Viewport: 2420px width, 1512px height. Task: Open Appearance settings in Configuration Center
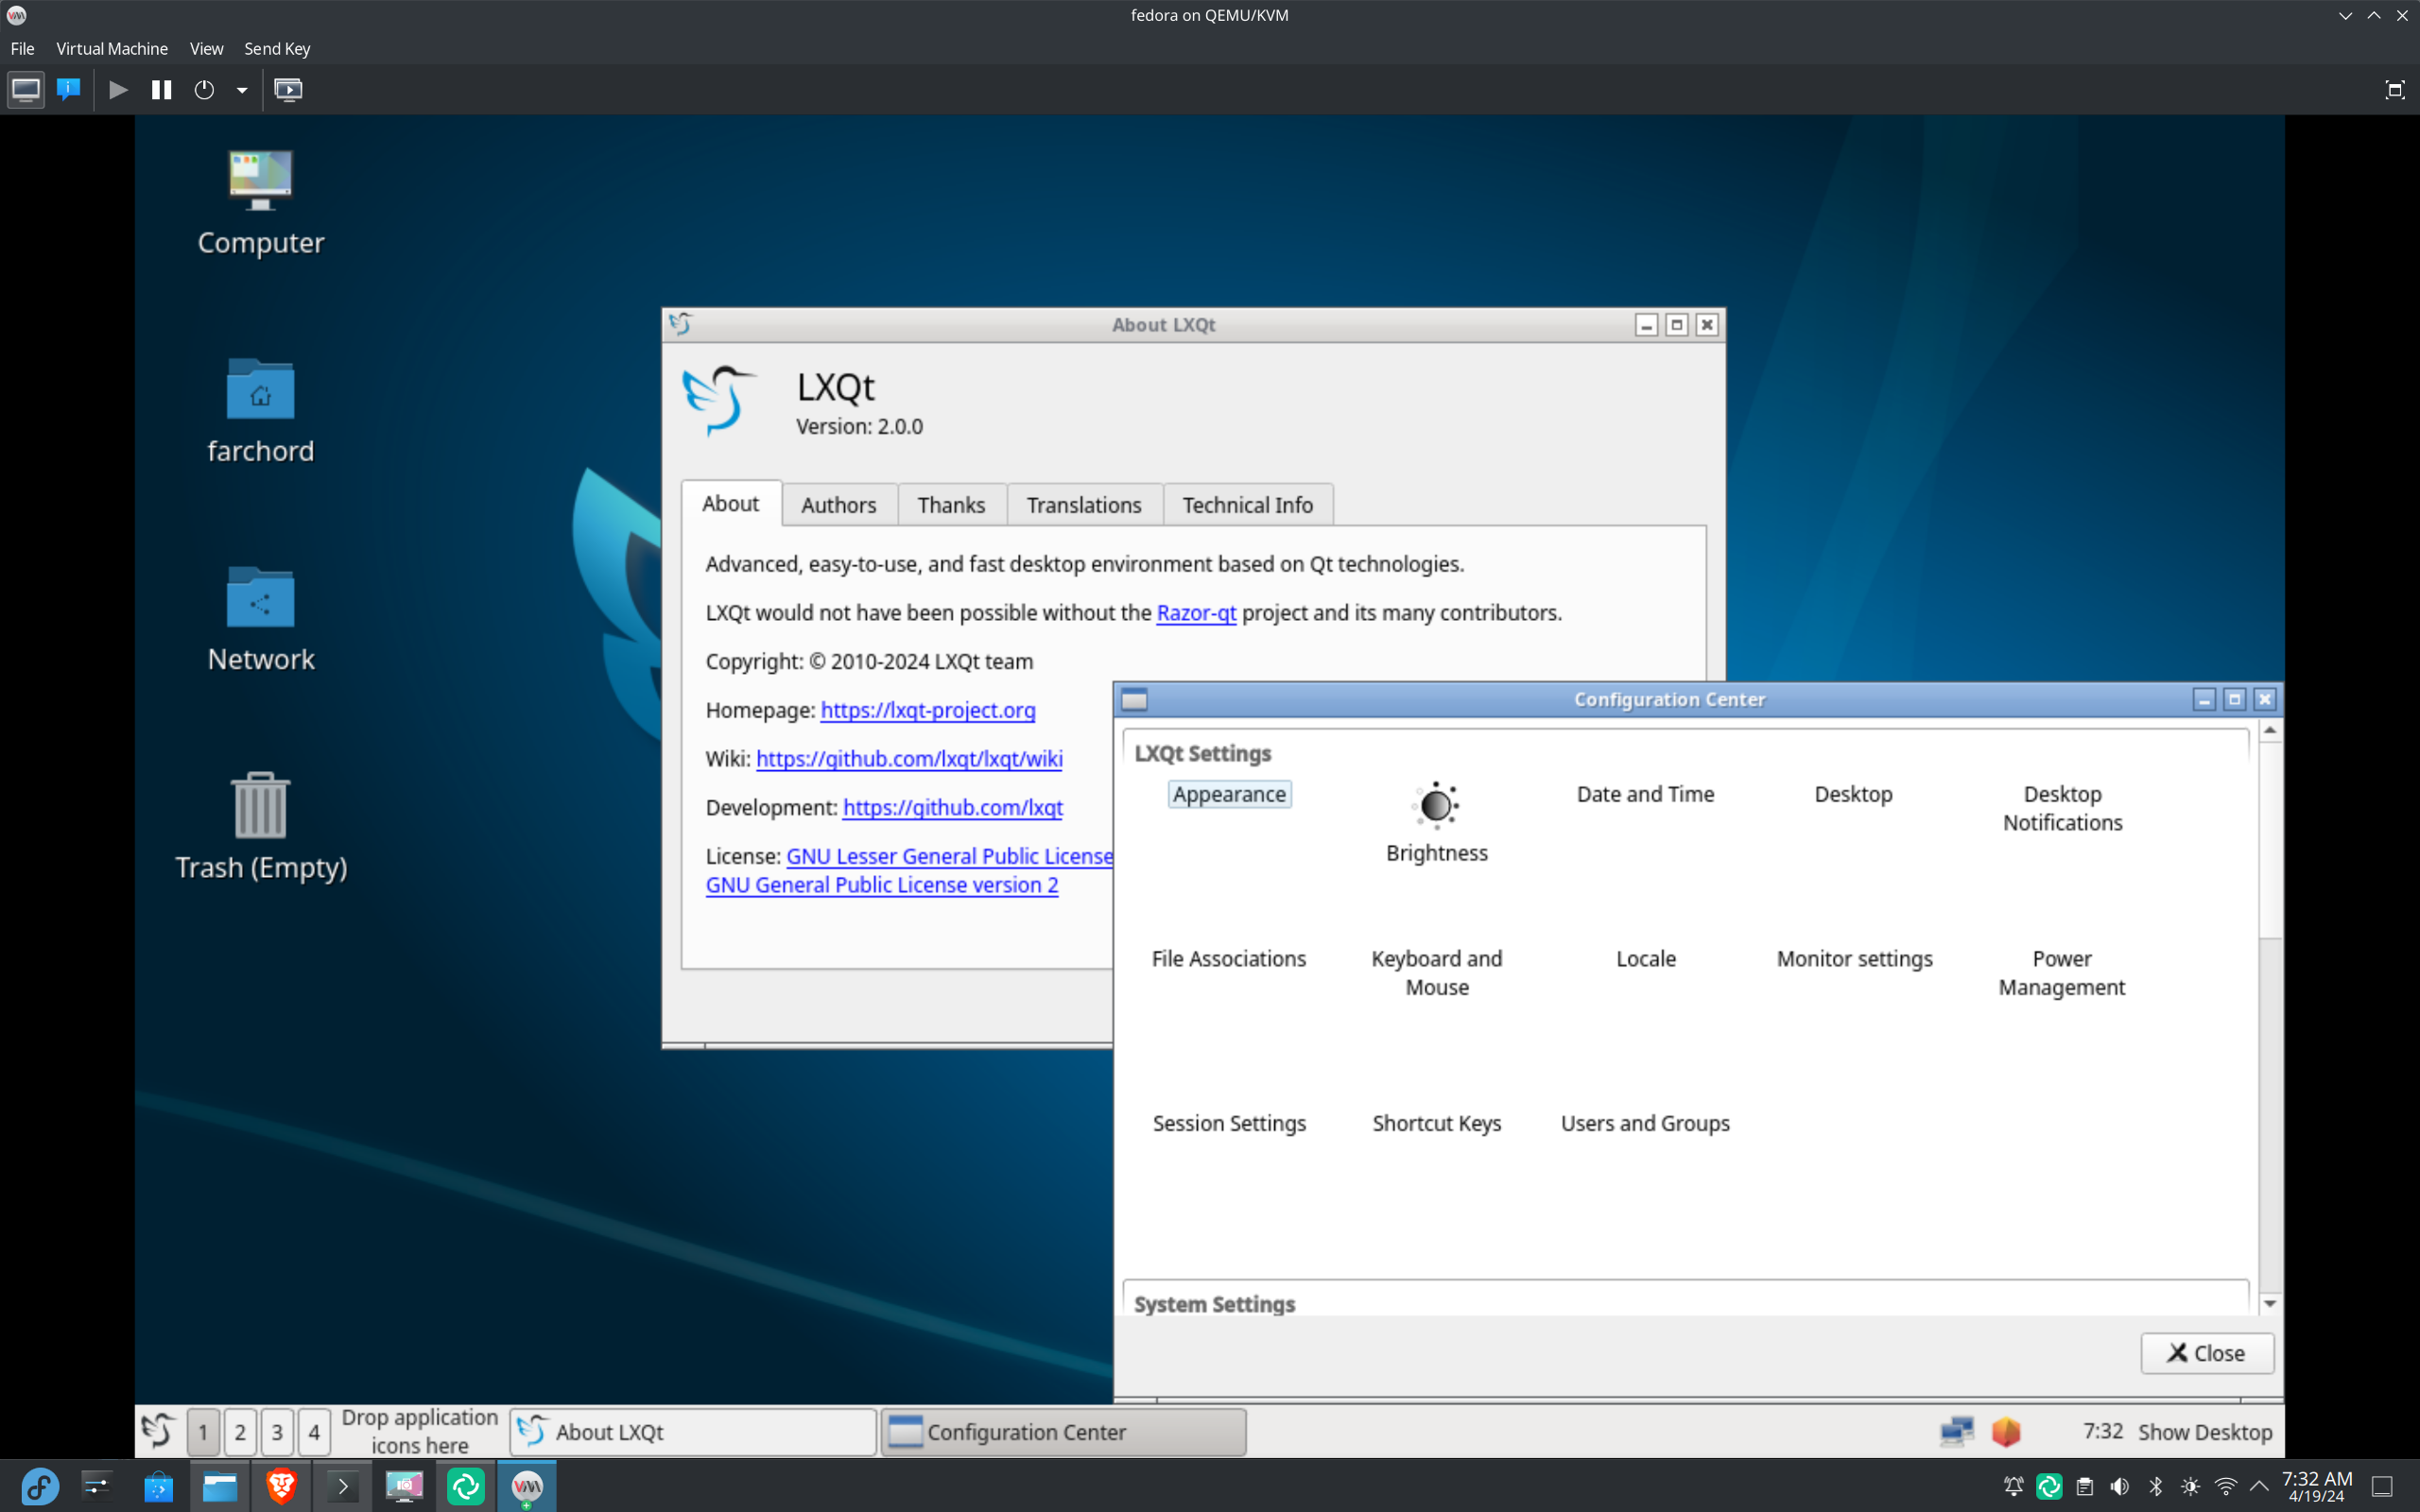(1229, 794)
